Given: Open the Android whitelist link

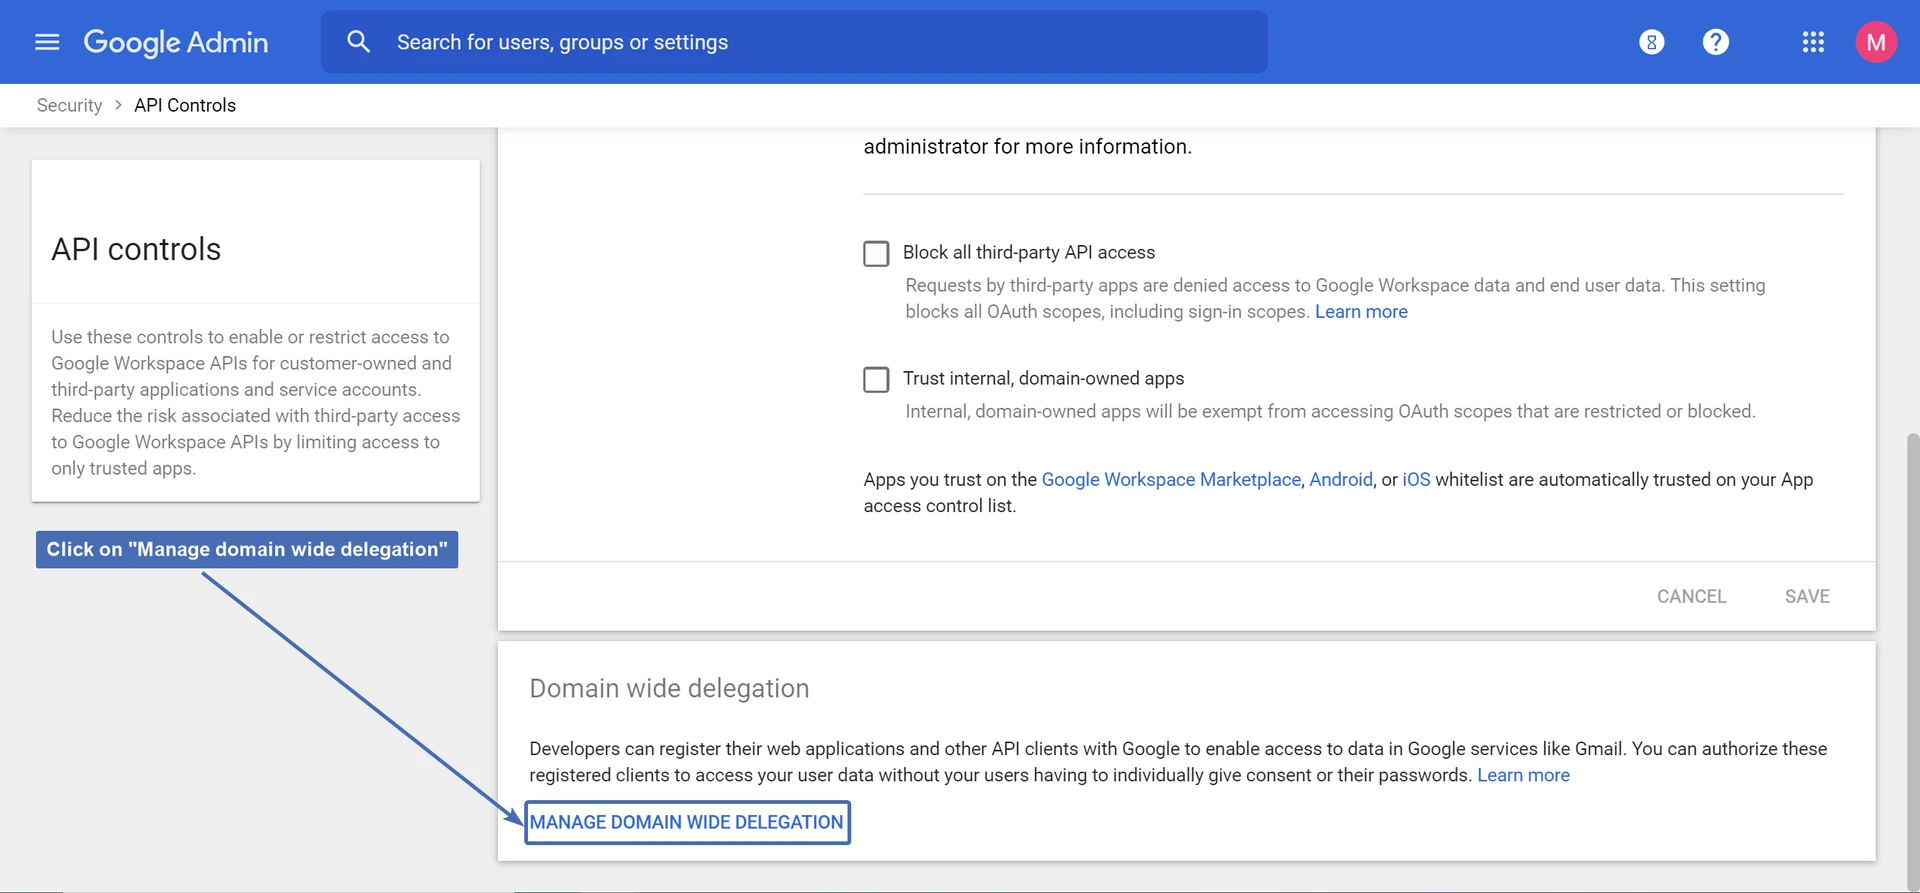Looking at the screenshot, I should [x=1341, y=480].
